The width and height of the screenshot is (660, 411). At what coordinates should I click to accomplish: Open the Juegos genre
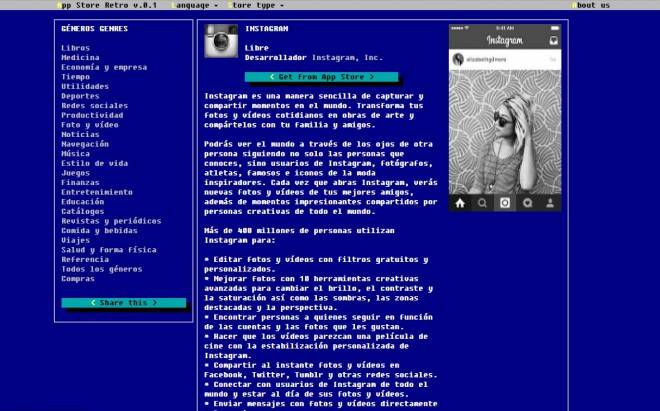pyautogui.click(x=75, y=173)
